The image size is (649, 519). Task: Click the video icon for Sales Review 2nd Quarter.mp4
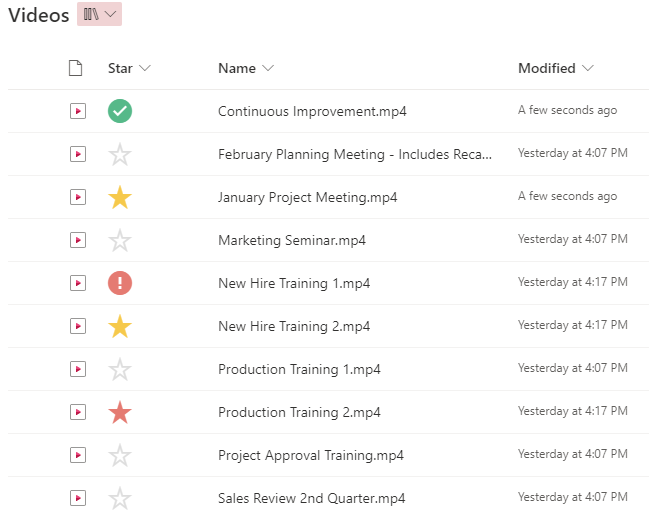78,498
